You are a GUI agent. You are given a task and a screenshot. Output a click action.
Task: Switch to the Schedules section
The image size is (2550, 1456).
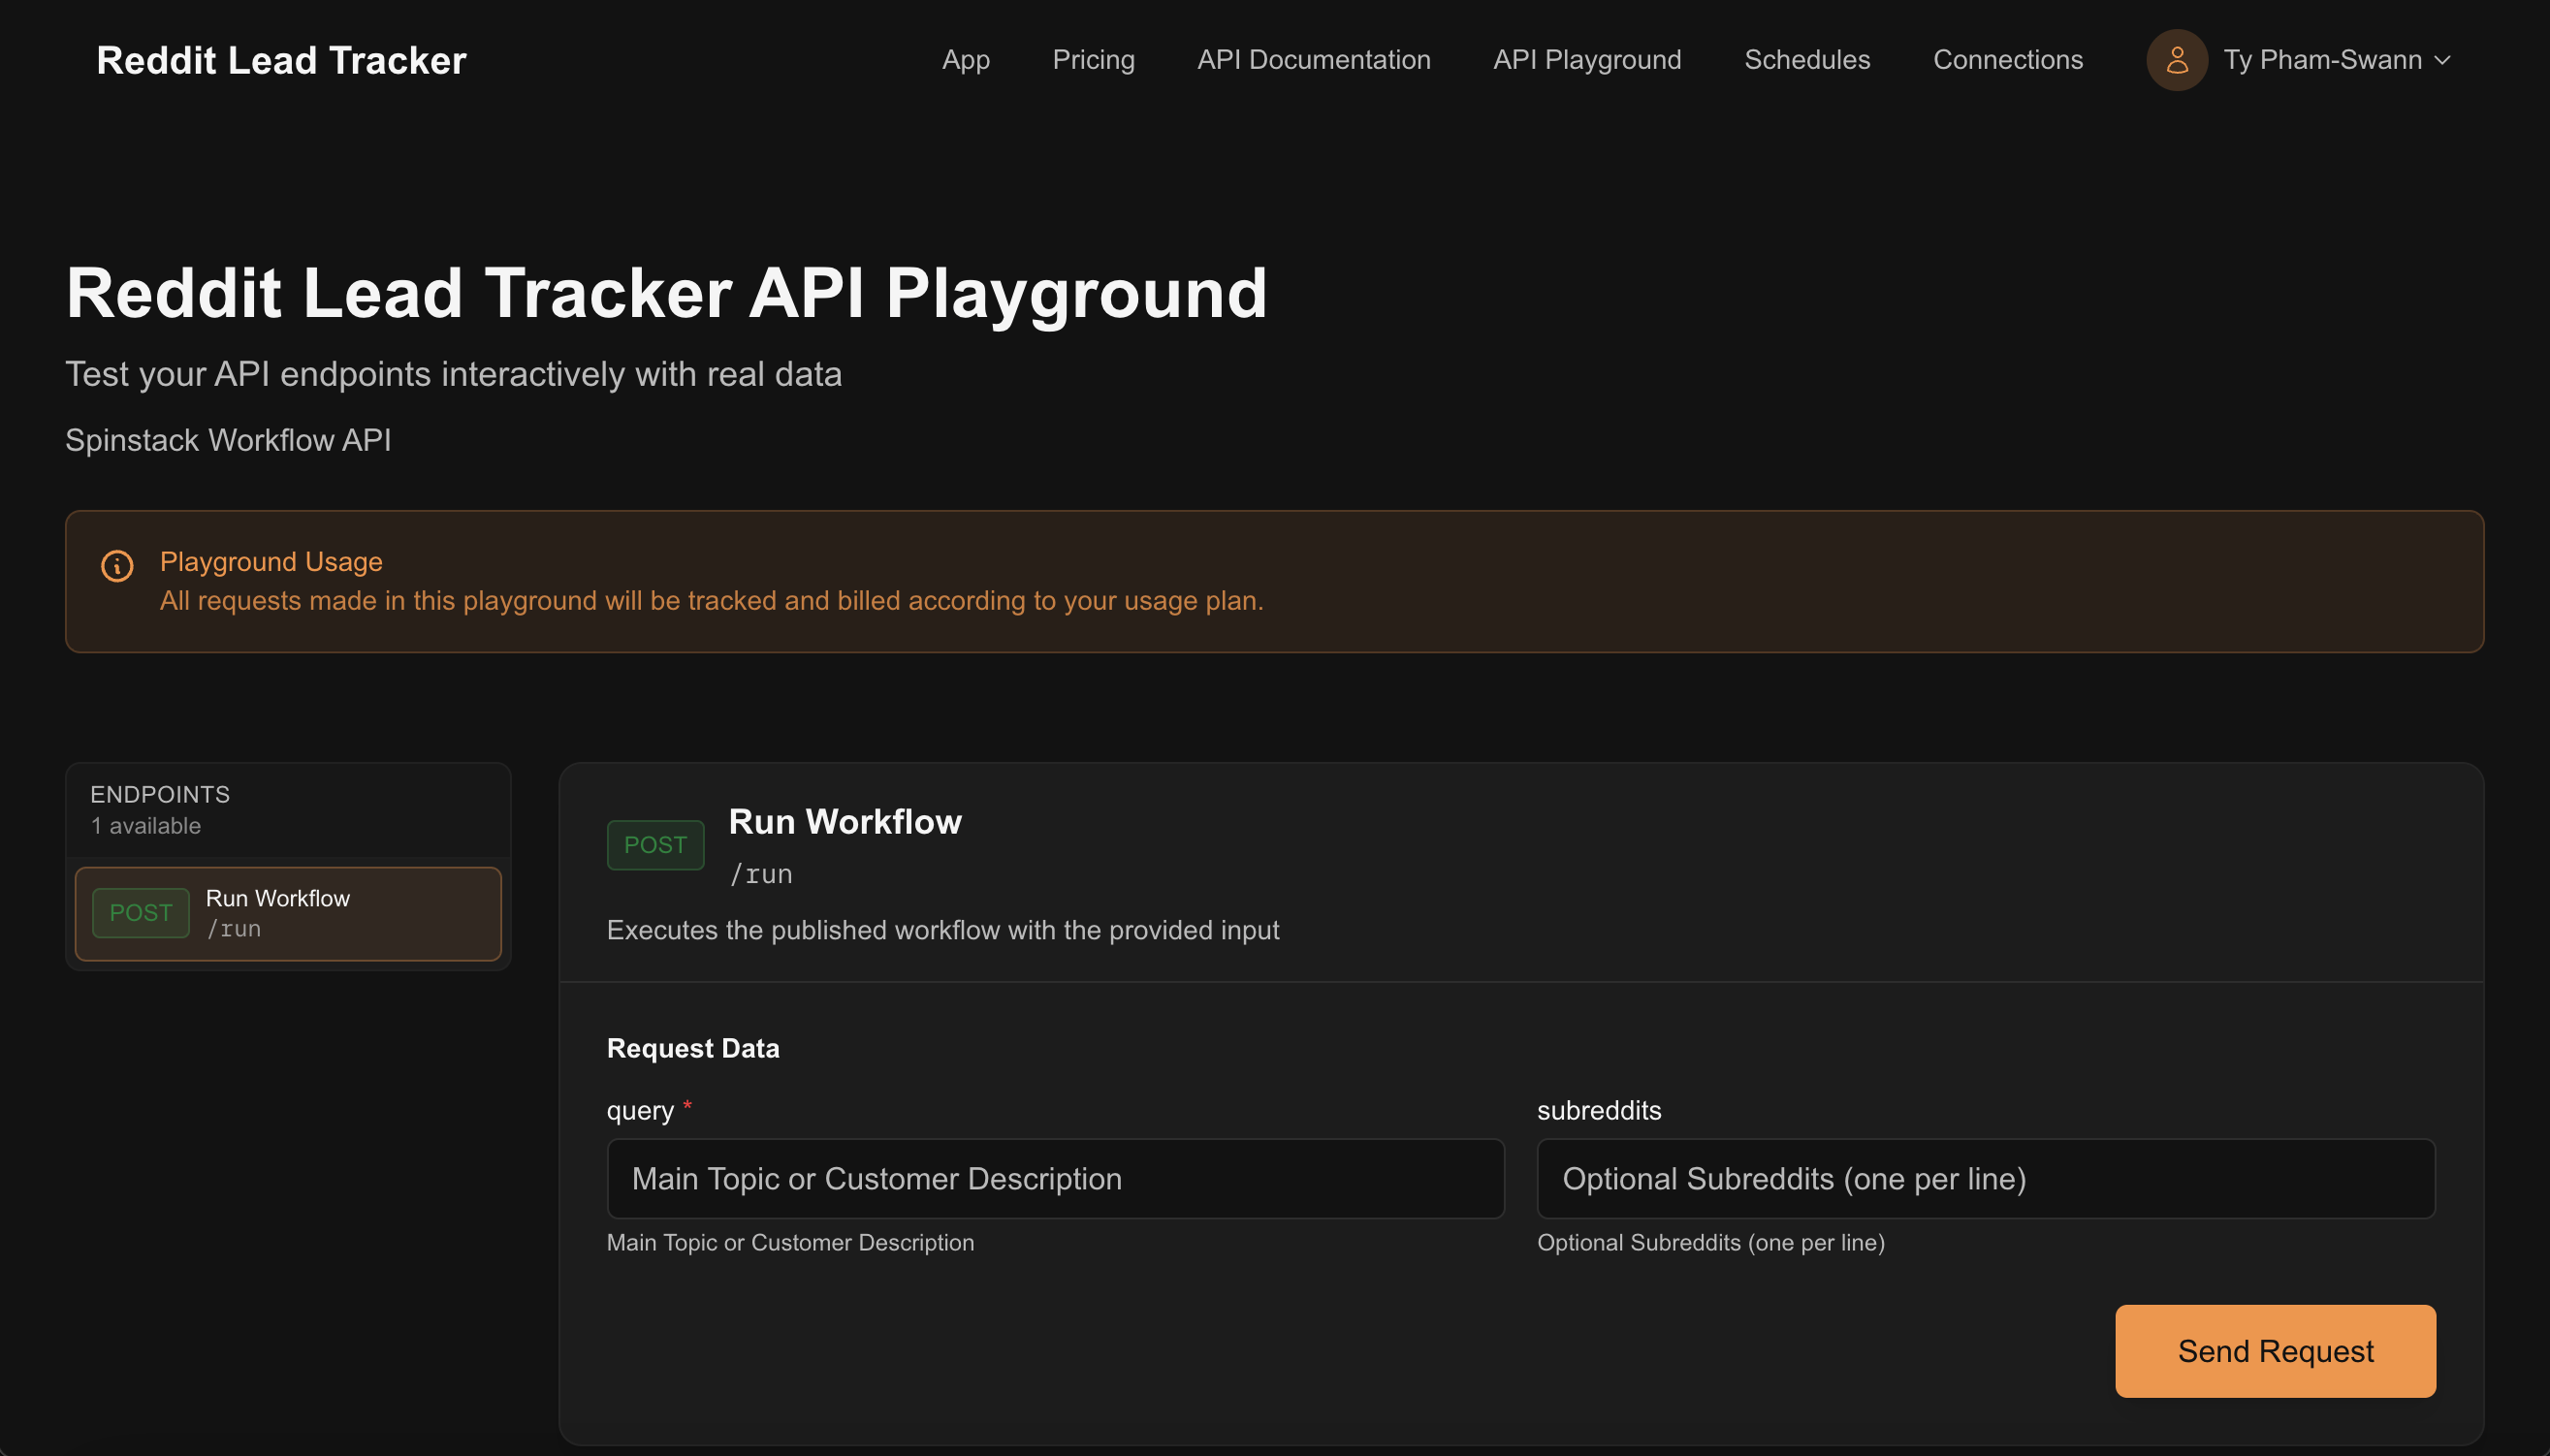[1806, 59]
